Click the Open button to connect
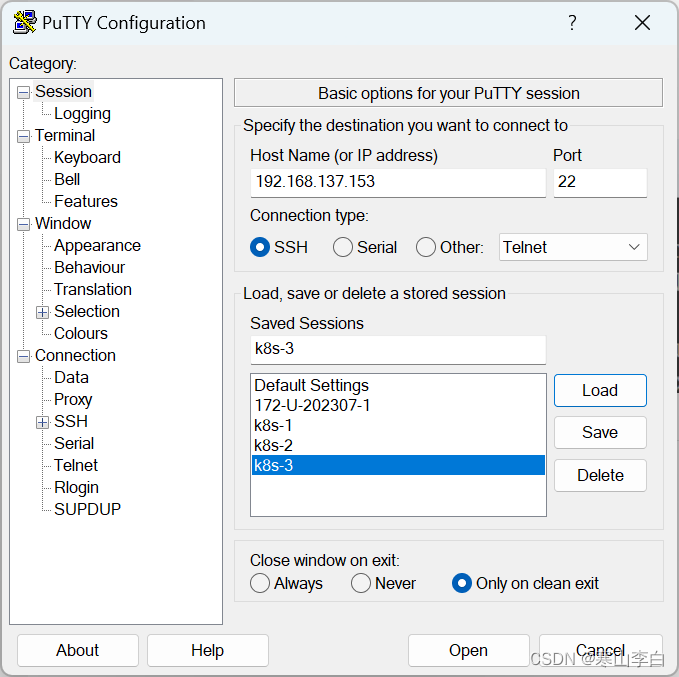The height and width of the screenshot is (677, 679). click(x=469, y=651)
